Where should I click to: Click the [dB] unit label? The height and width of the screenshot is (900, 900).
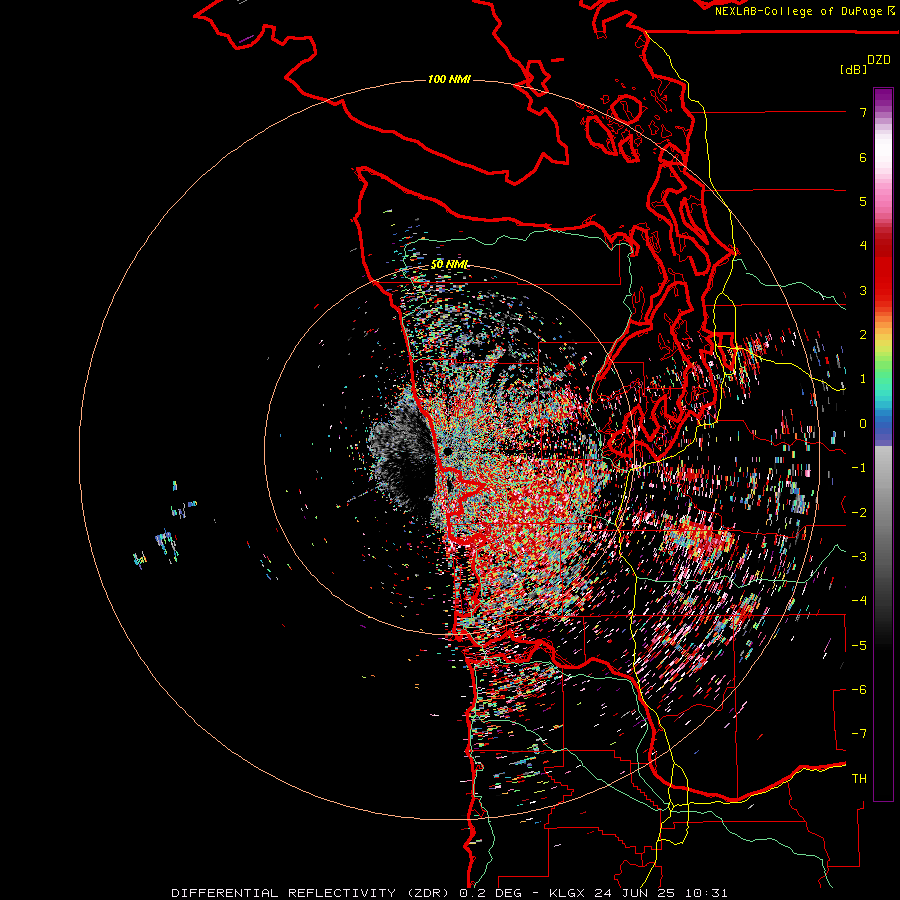(854, 69)
